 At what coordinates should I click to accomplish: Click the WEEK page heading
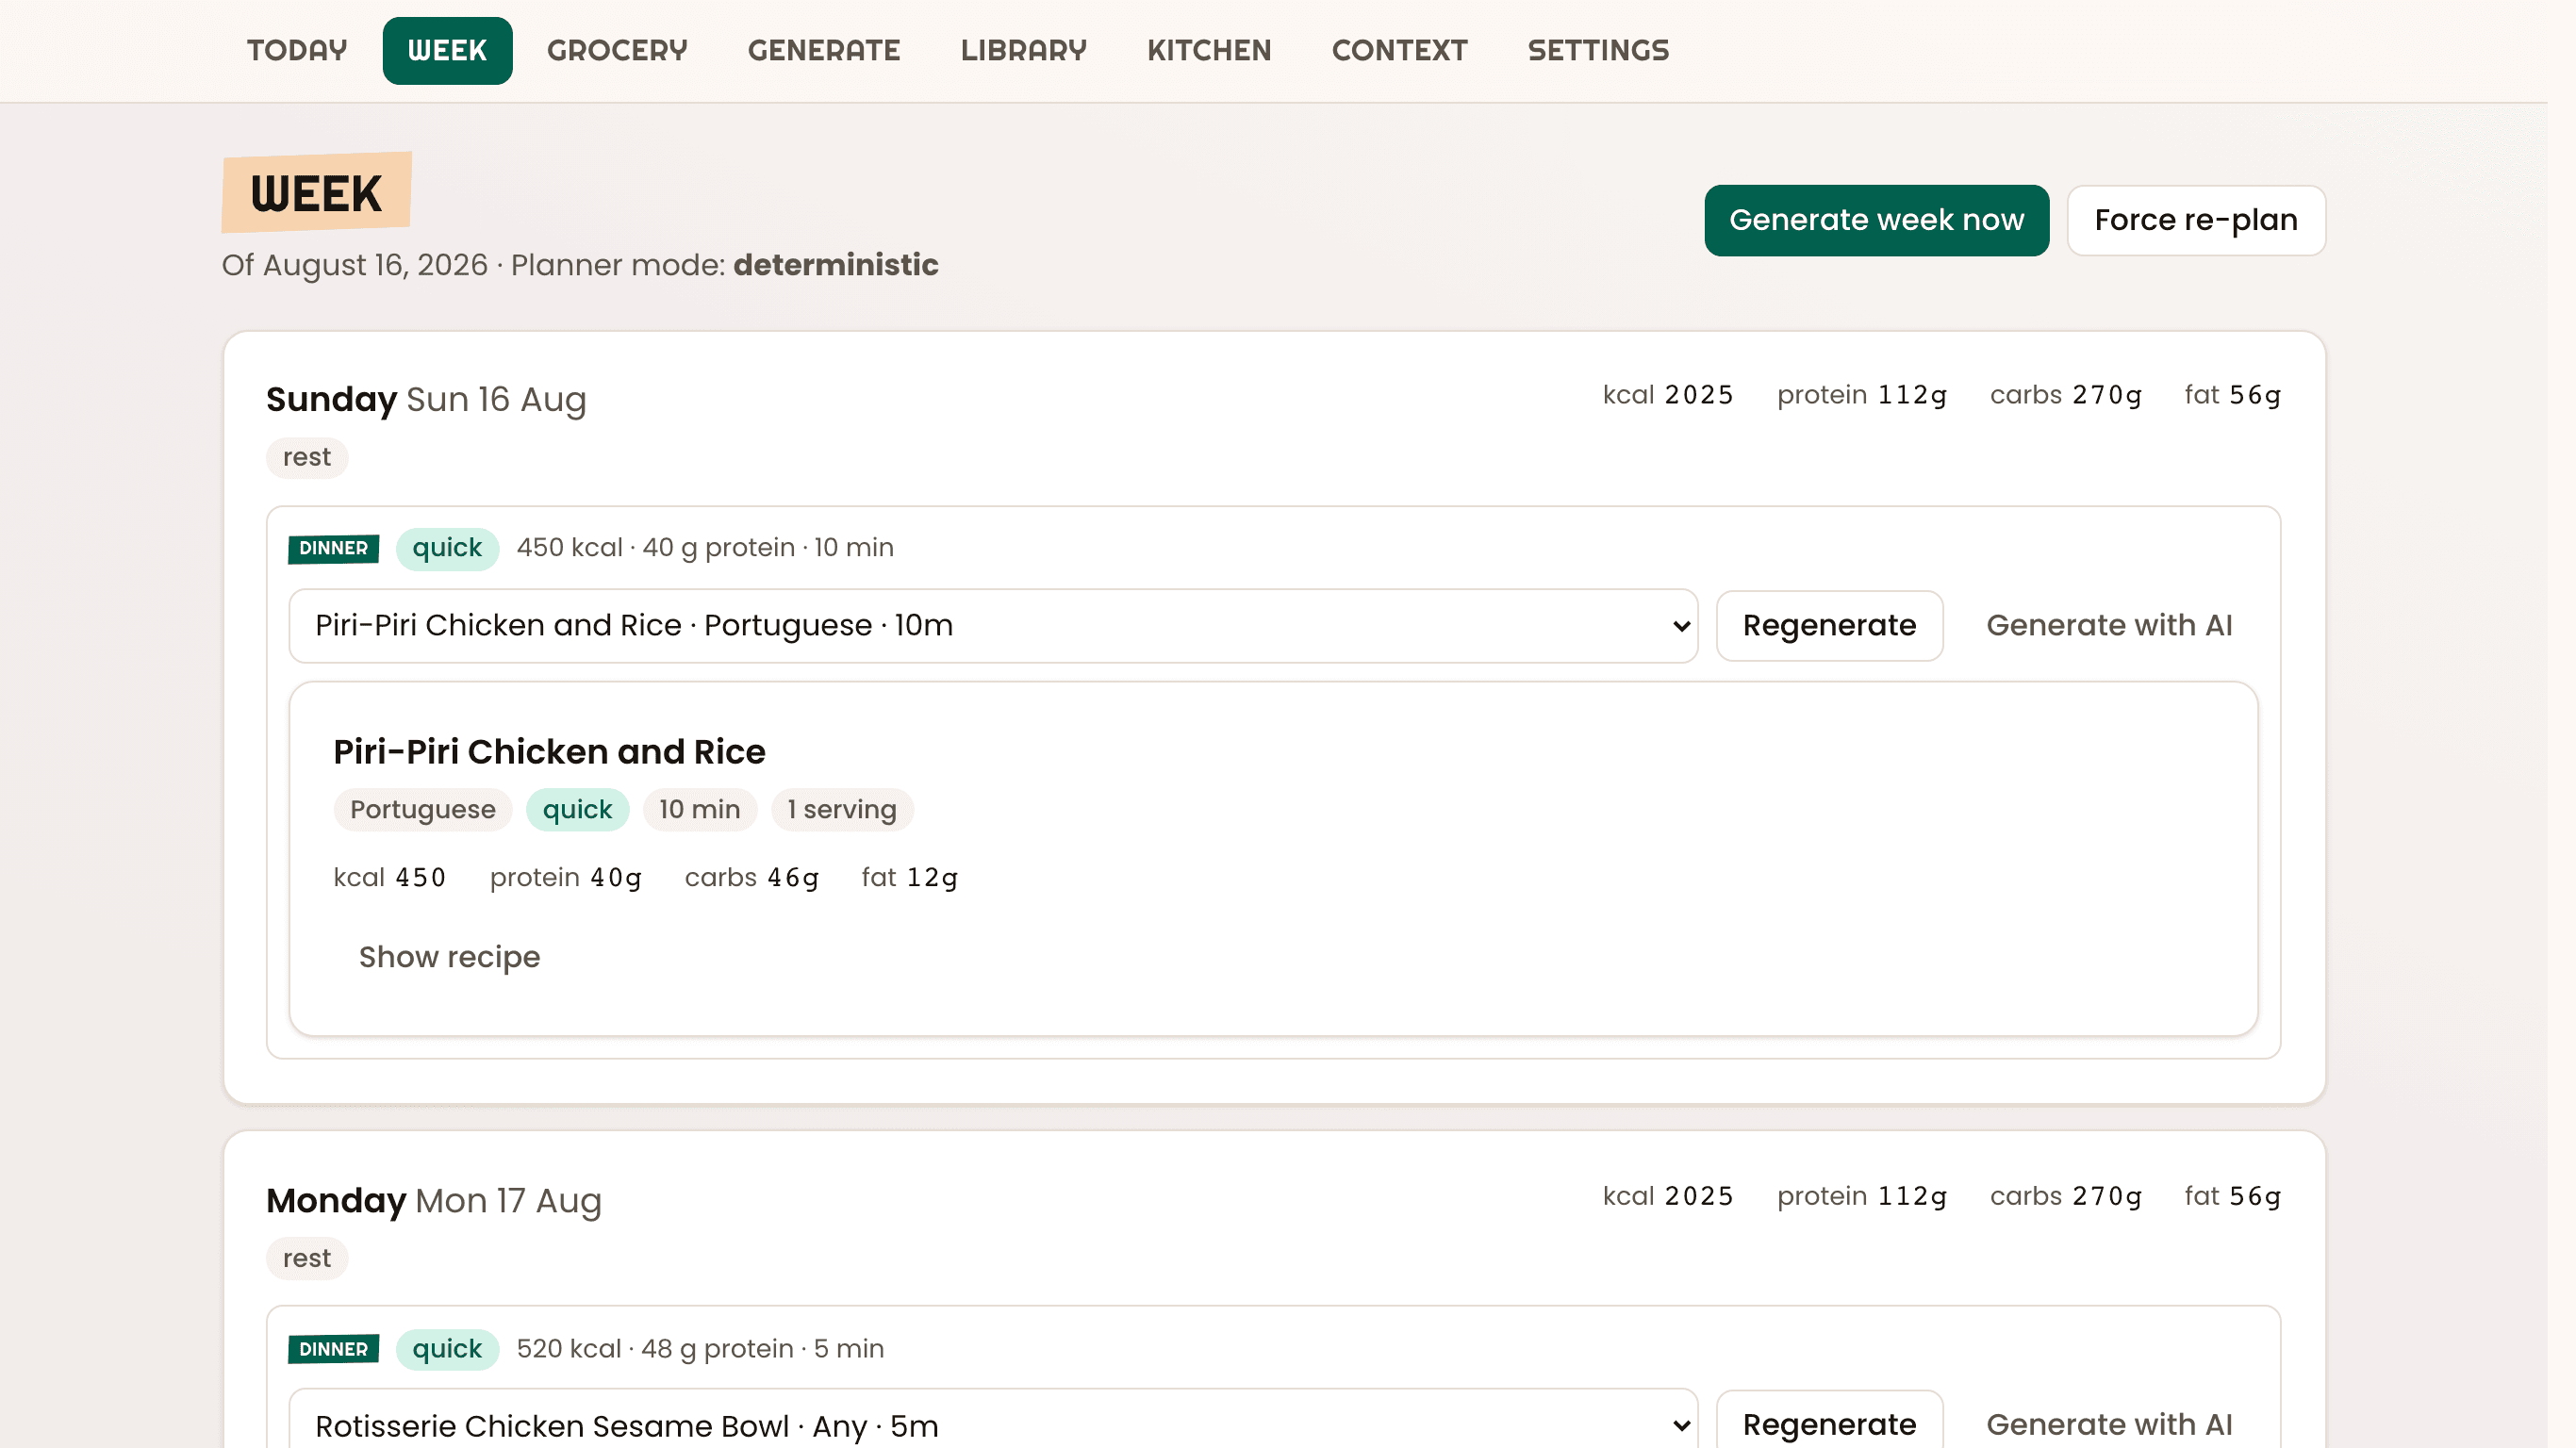pos(316,193)
